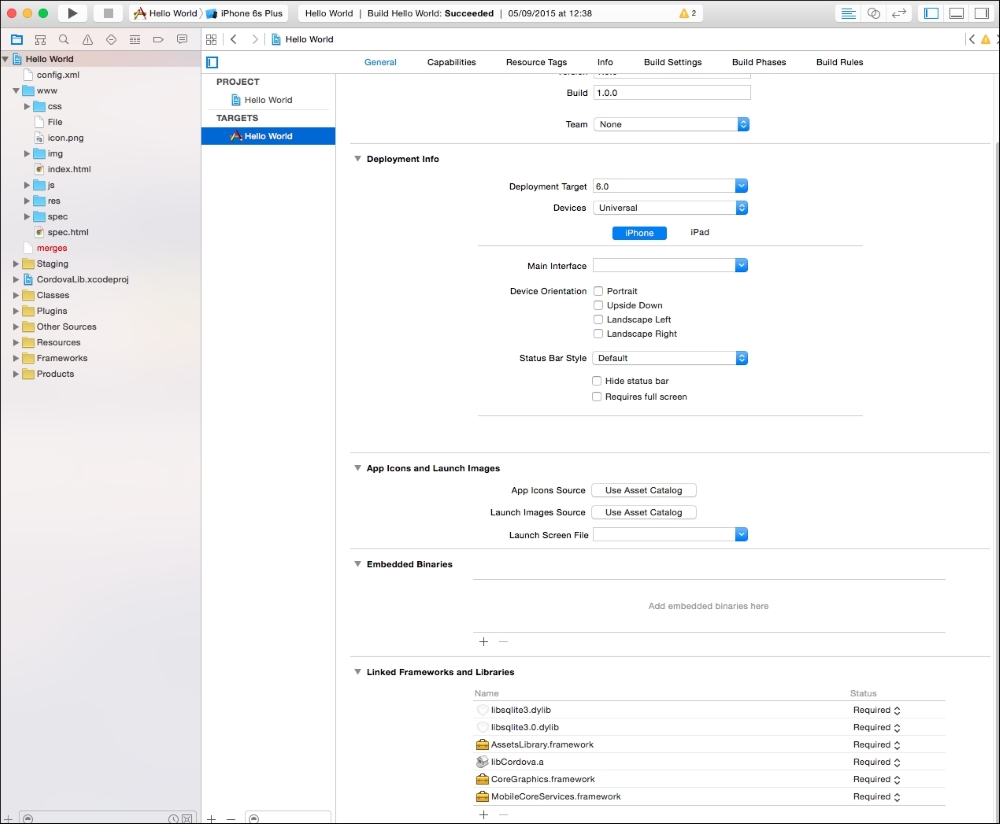Show the standard editor
The height and width of the screenshot is (824, 1000).
point(848,13)
